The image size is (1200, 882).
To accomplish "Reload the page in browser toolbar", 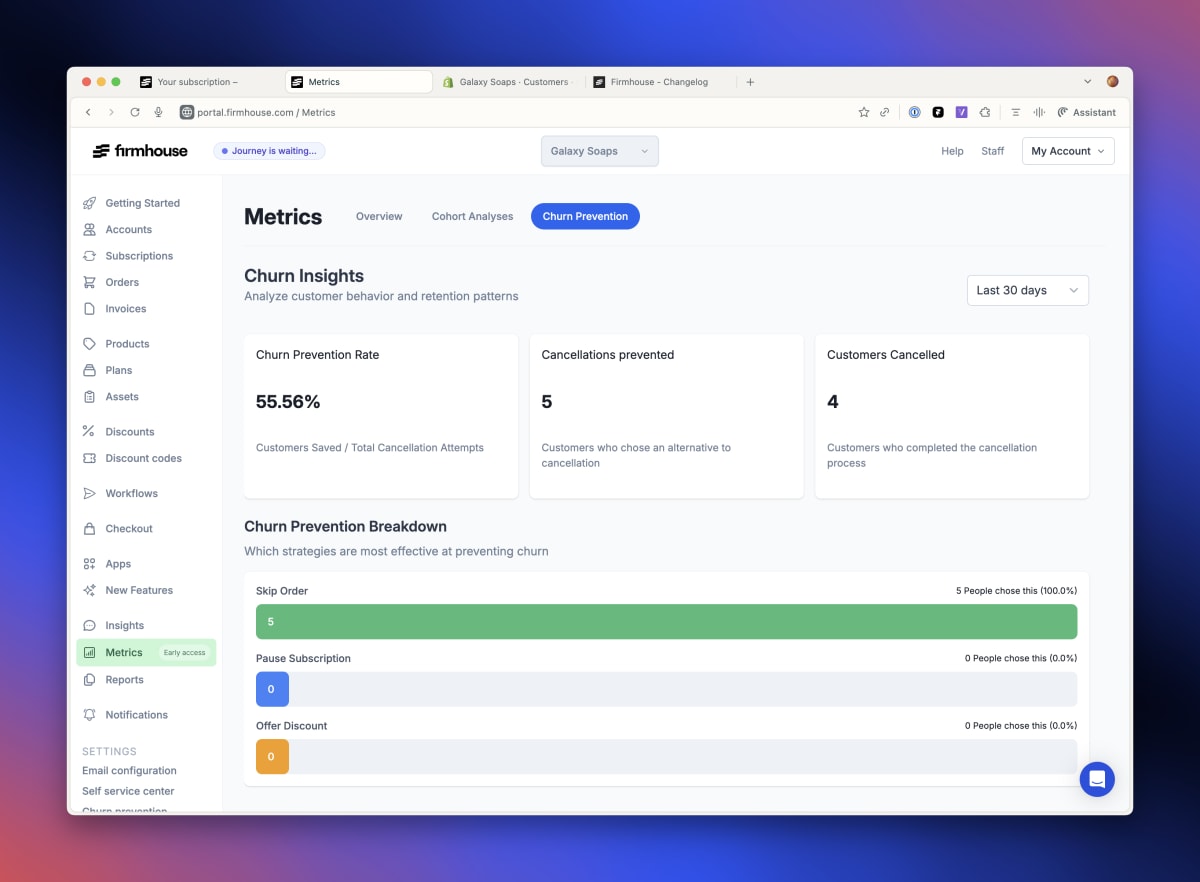I will (134, 113).
